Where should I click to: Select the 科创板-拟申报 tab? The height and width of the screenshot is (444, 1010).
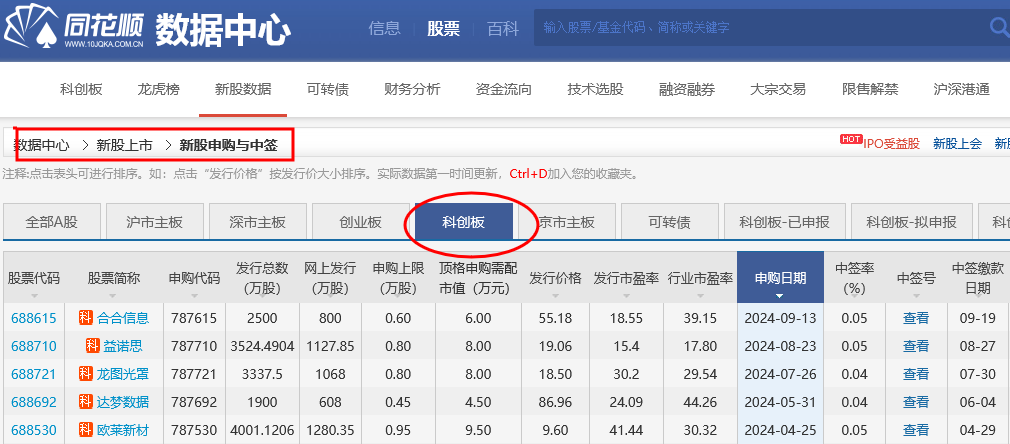point(911,222)
